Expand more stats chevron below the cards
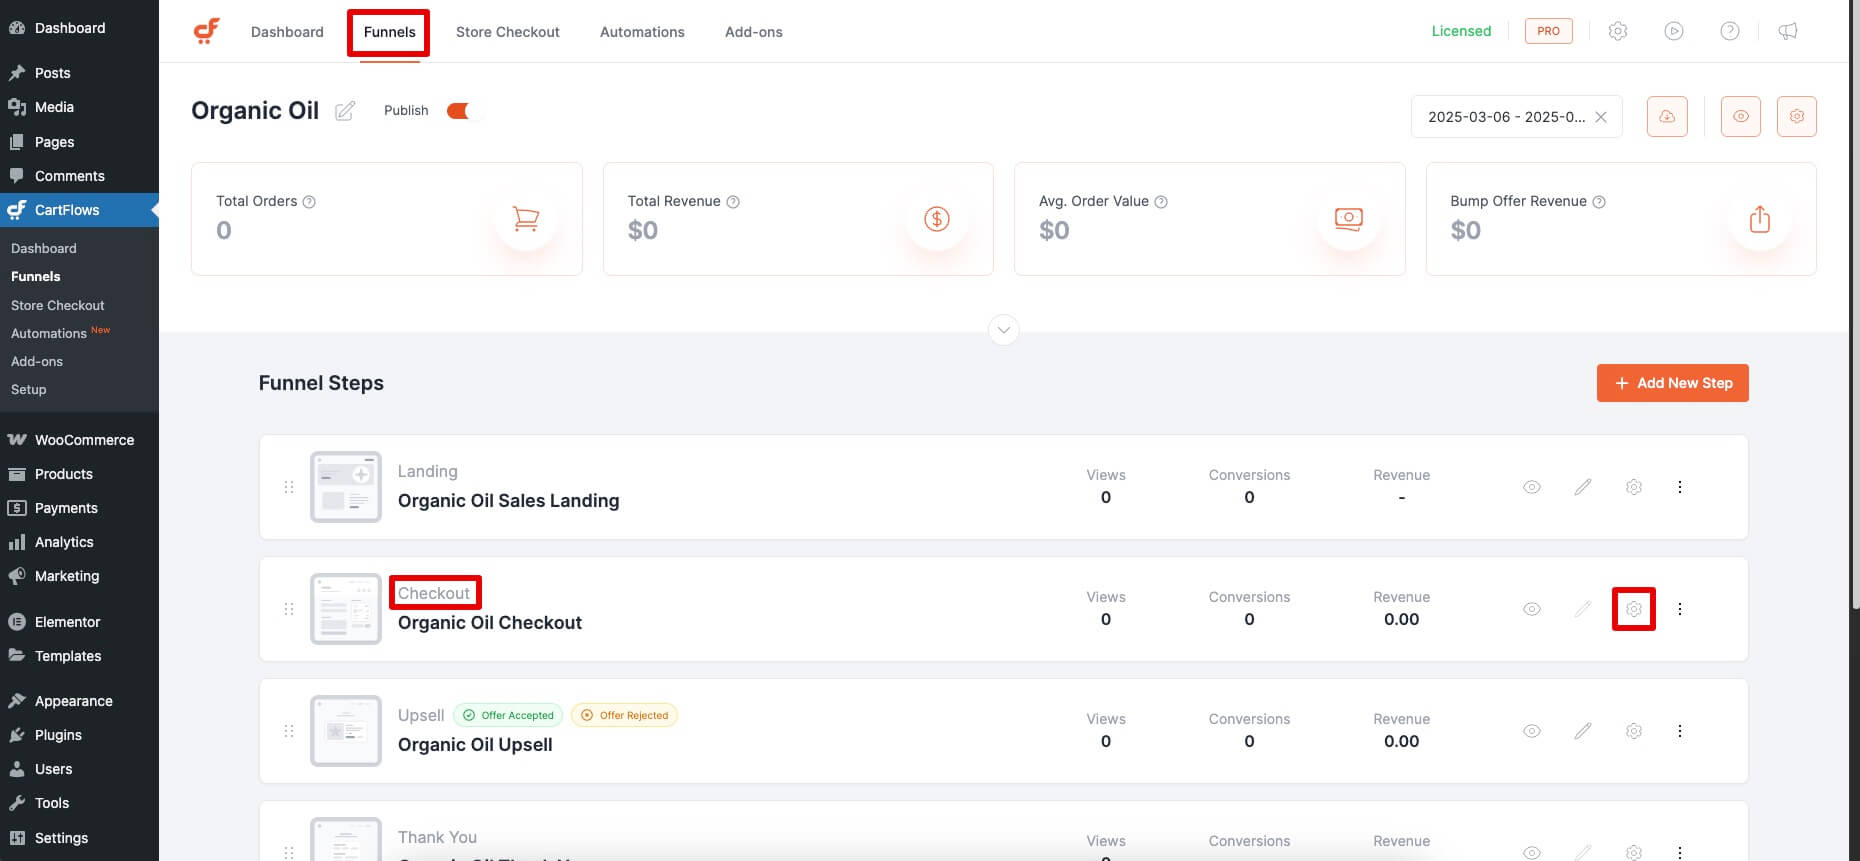Screen dimensions: 1860x861 point(1004,330)
